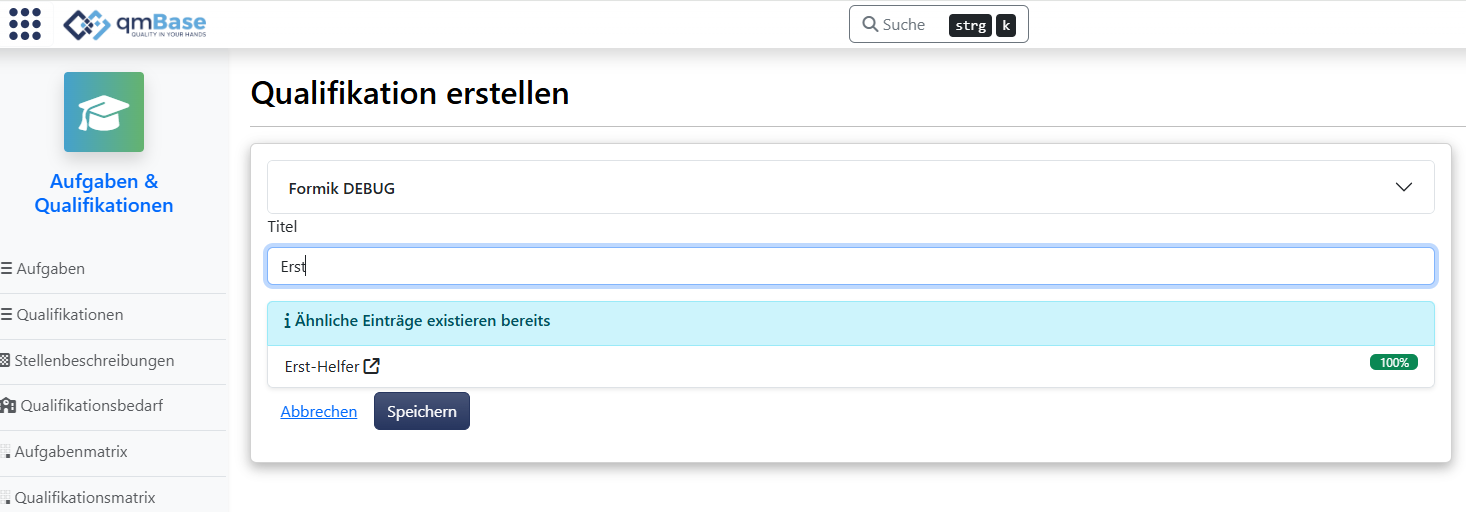Expand the Formik DEBUG chevron
The image size is (1466, 512).
[x=1404, y=187]
